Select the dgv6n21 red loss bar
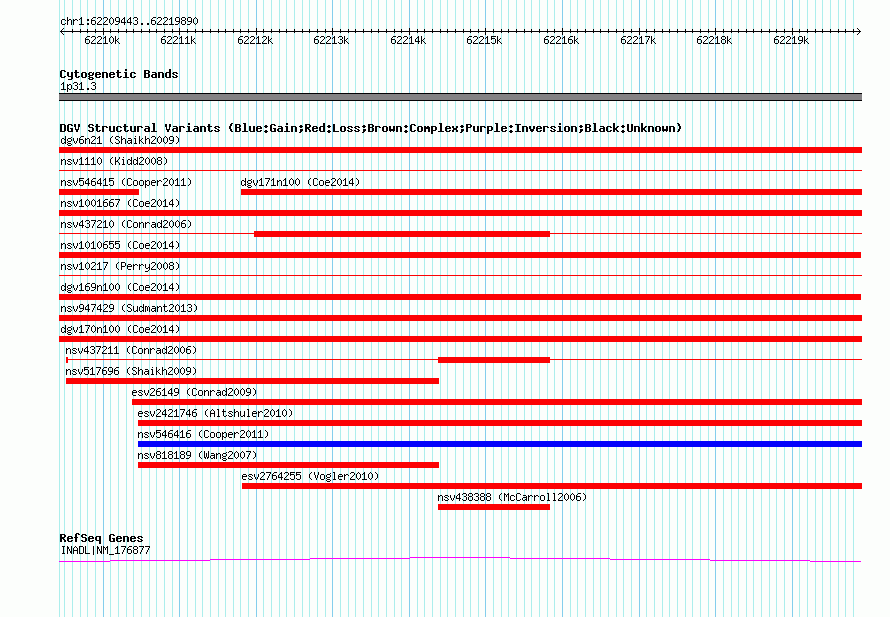This screenshot has width=890, height=617. (x=460, y=150)
